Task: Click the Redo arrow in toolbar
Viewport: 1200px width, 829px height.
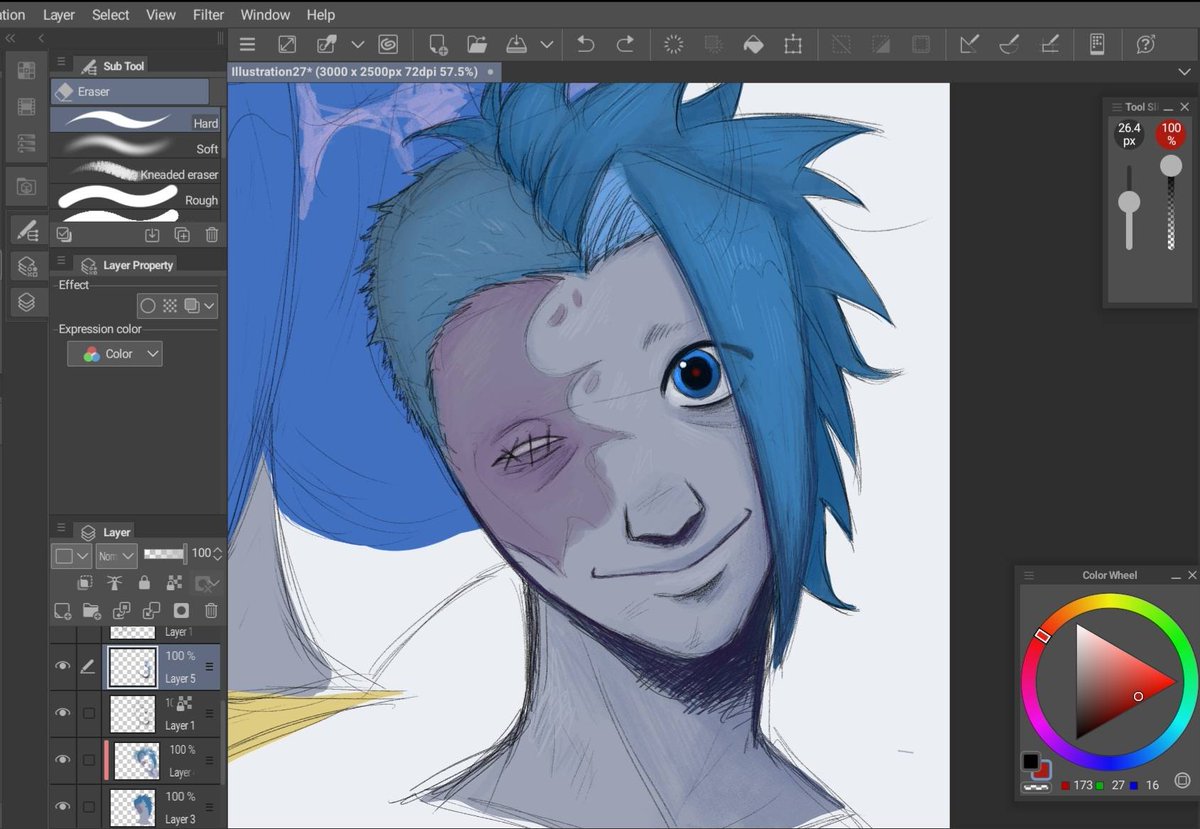Action: coord(625,44)
